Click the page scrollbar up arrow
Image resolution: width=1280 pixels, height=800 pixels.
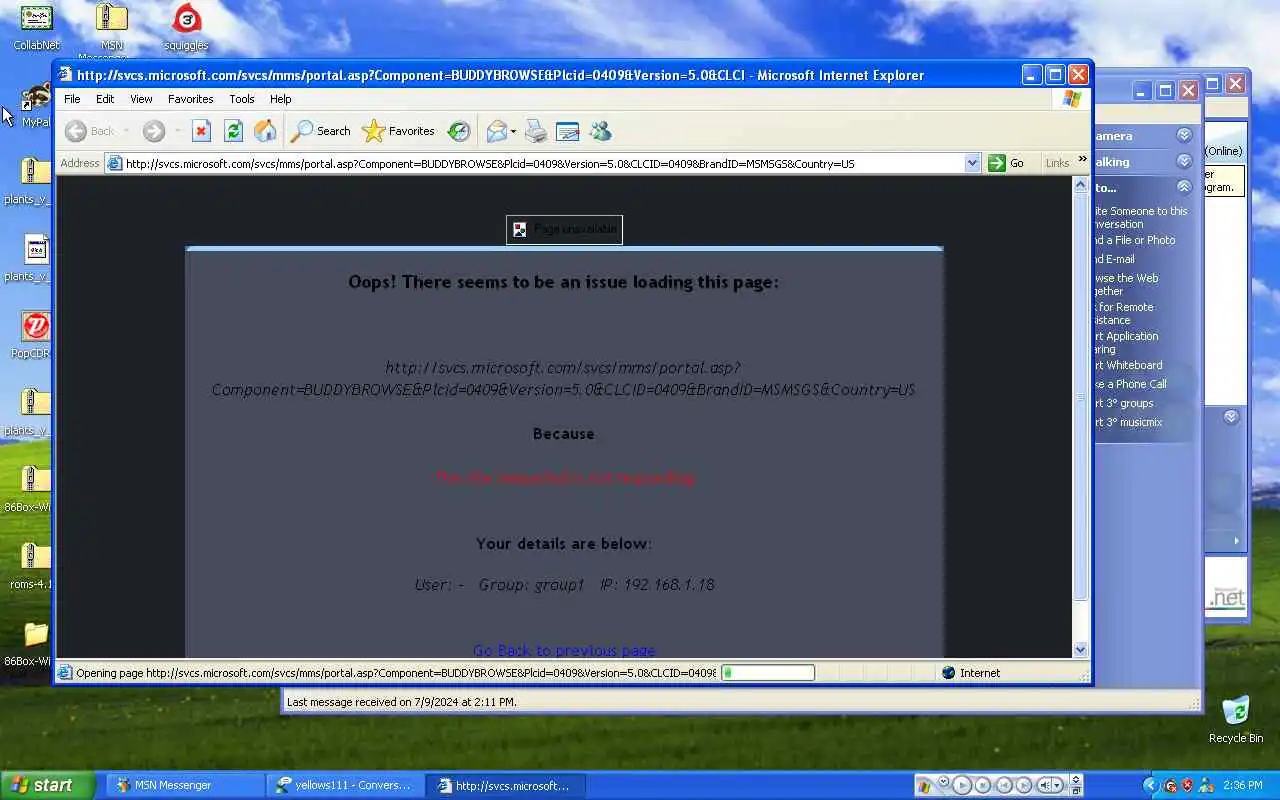(1080, 185)
